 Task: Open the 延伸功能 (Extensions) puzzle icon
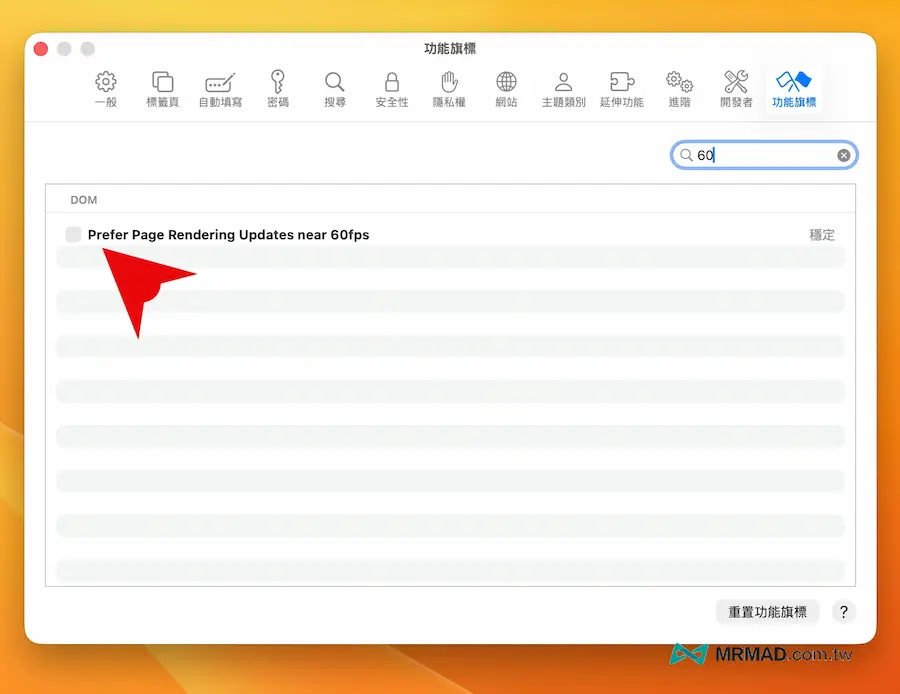[x=621, y=87]
